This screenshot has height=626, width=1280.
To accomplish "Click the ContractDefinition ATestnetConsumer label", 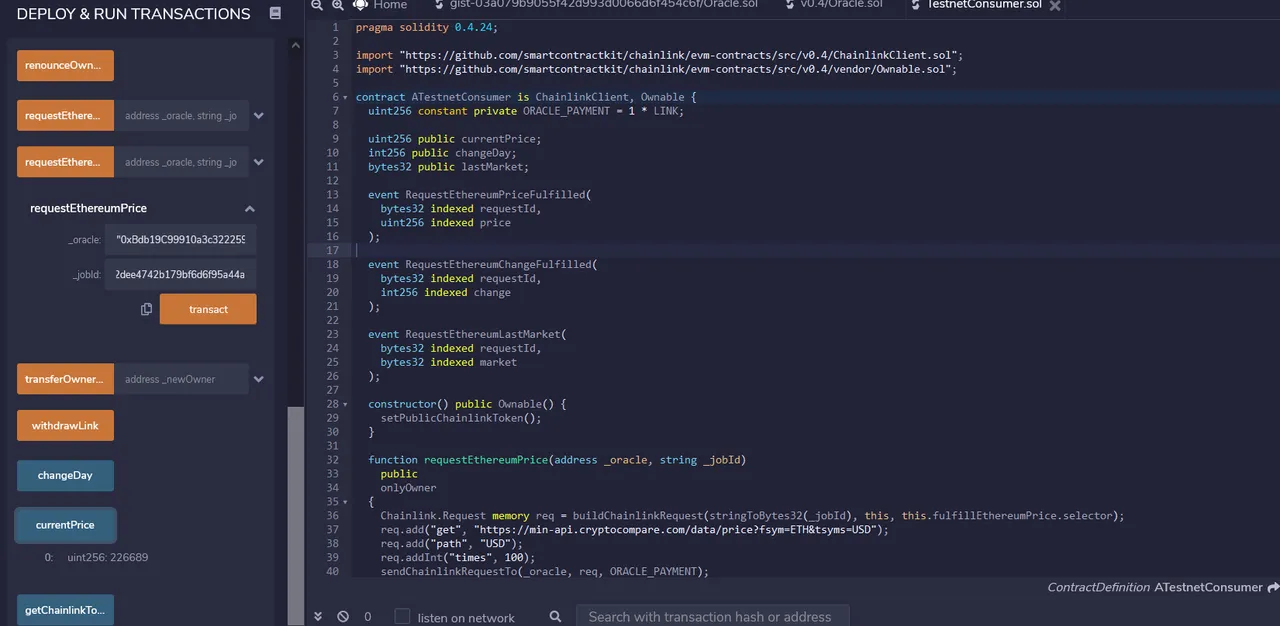I will tap(1155, 588).
